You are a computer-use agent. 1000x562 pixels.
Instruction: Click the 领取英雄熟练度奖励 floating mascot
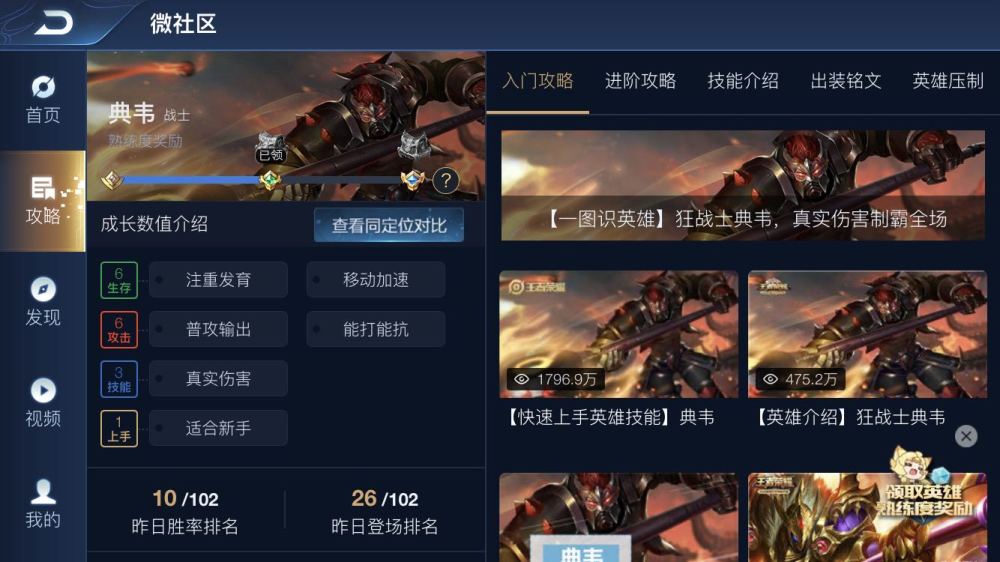pyautogui.click(x=926, y=485)
